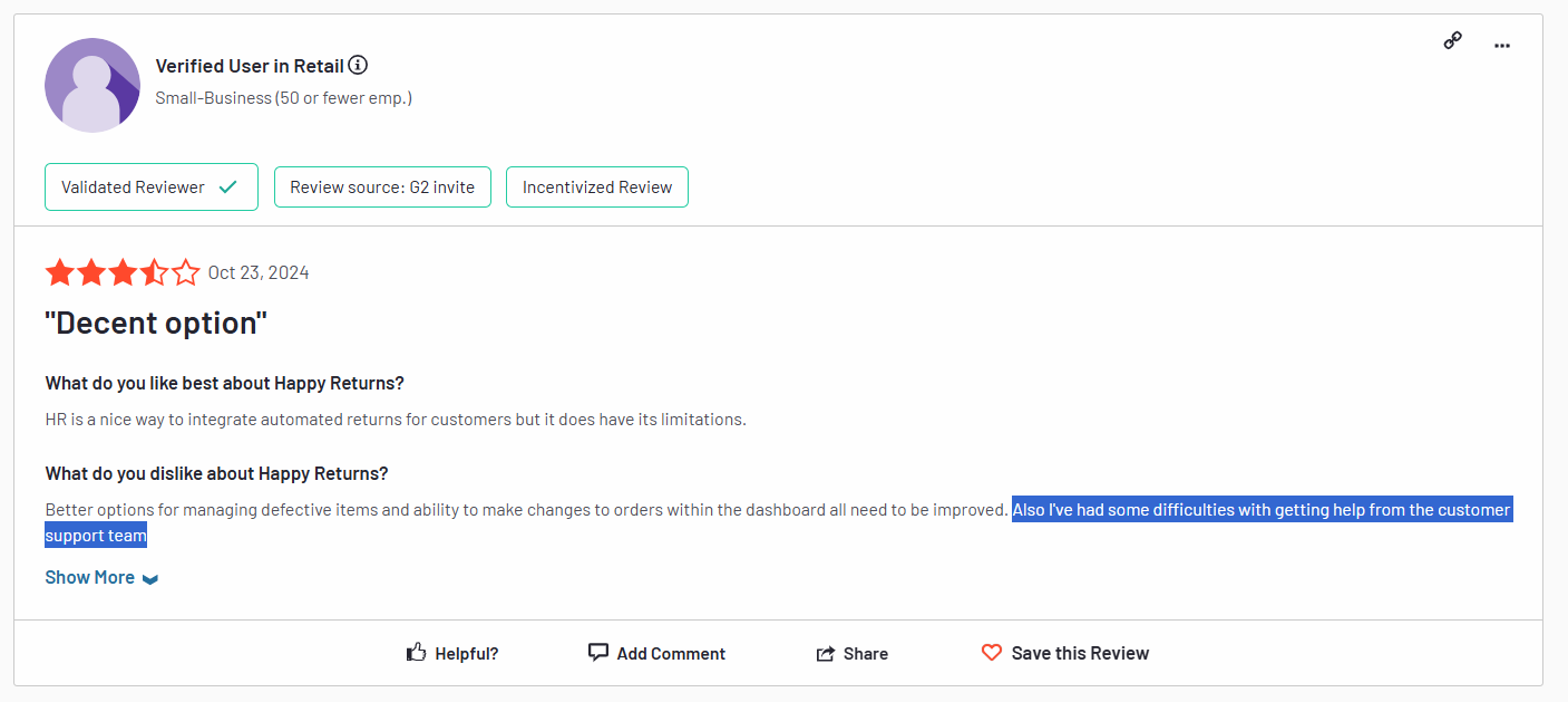Click the Show More chevron arrow

click(x=150, y=579)
